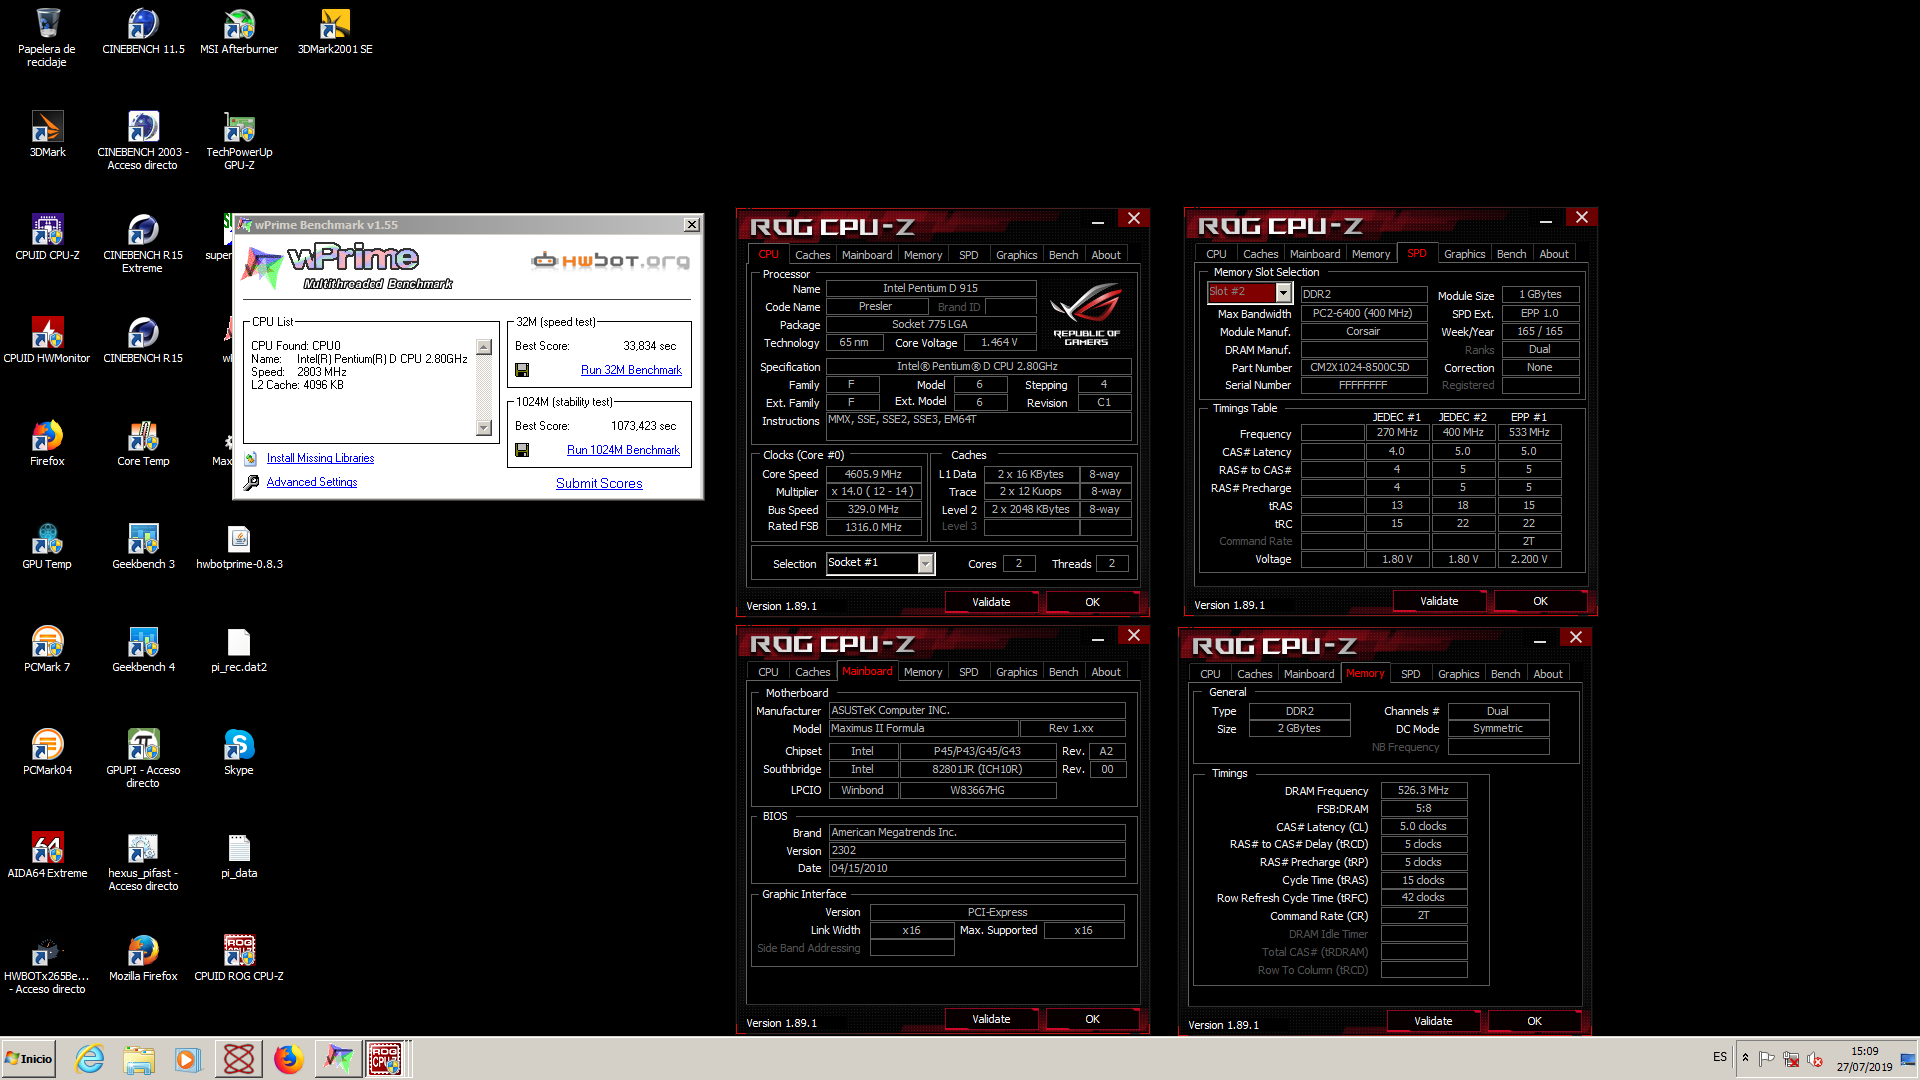Select the hwbotprime-0.8.3 desktop file

click(239, 546)
